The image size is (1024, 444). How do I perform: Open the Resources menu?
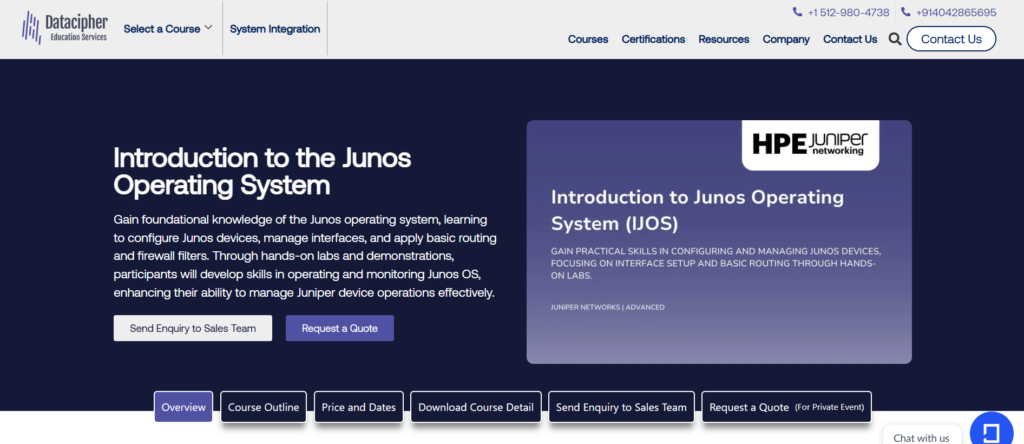click(724, 39)
